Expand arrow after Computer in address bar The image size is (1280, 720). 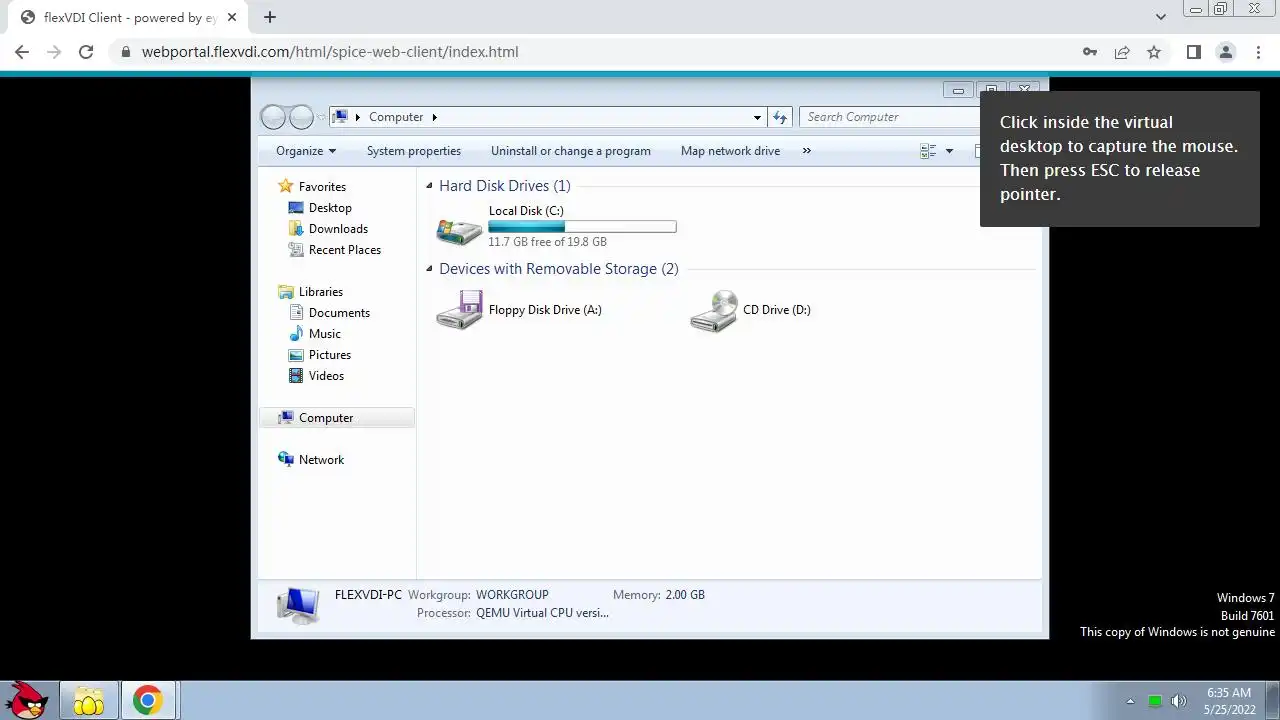[x=434, y=117]
